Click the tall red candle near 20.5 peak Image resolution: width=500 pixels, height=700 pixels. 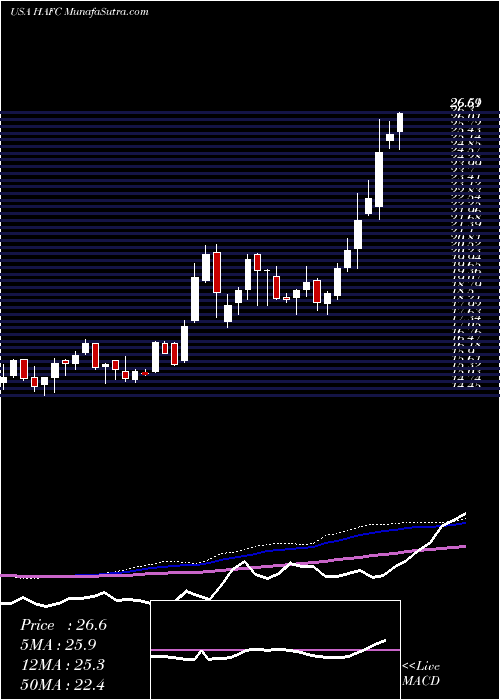tap(217, 272)
